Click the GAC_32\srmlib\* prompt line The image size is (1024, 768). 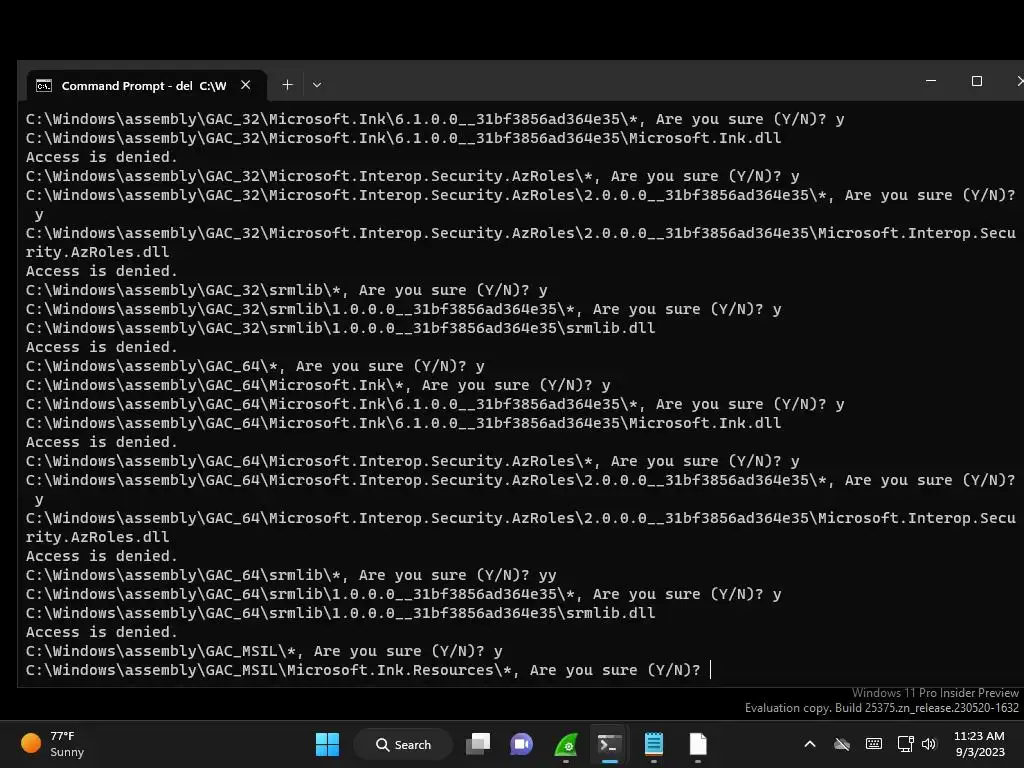(287, 290)
